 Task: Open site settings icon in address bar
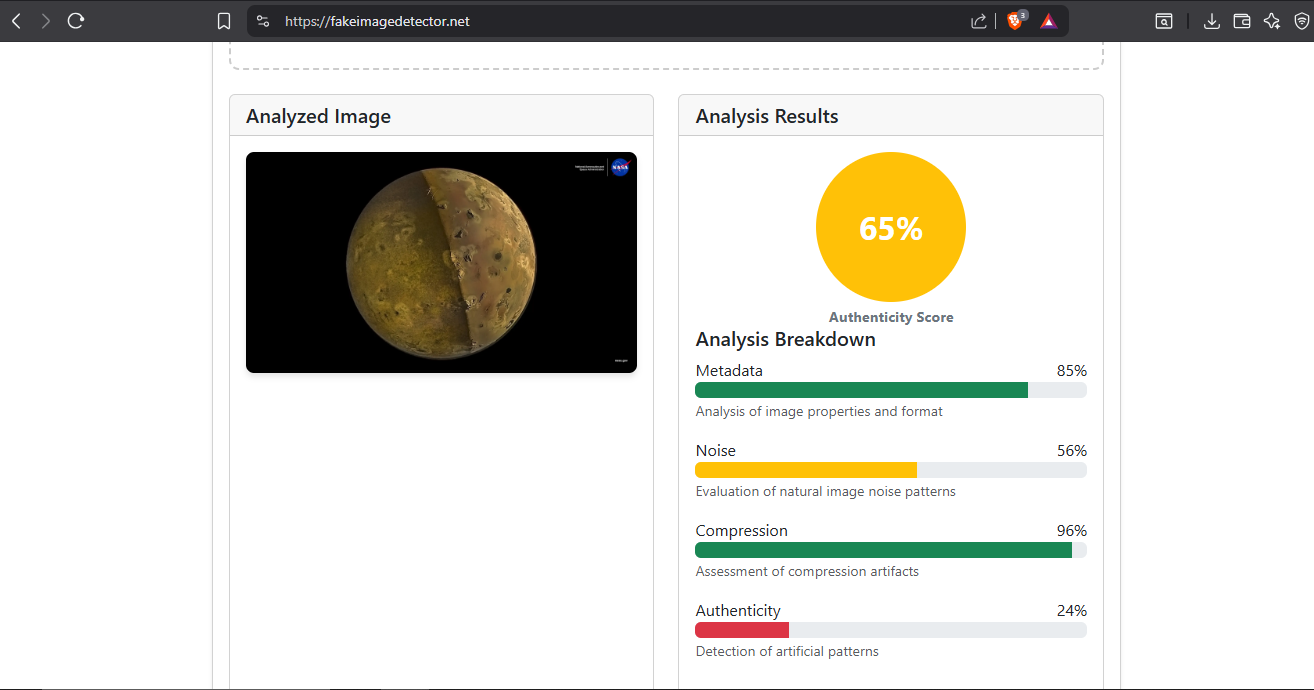point(262,21)
